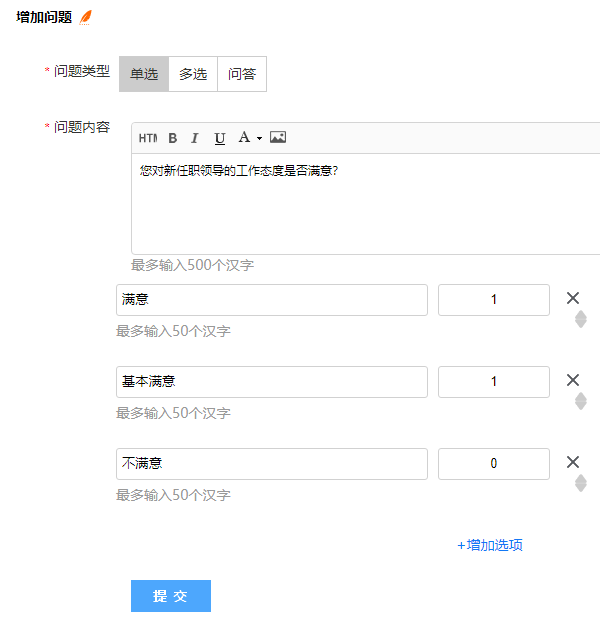
Task: Click the 问题类型 label
Action: pos(82,71)
